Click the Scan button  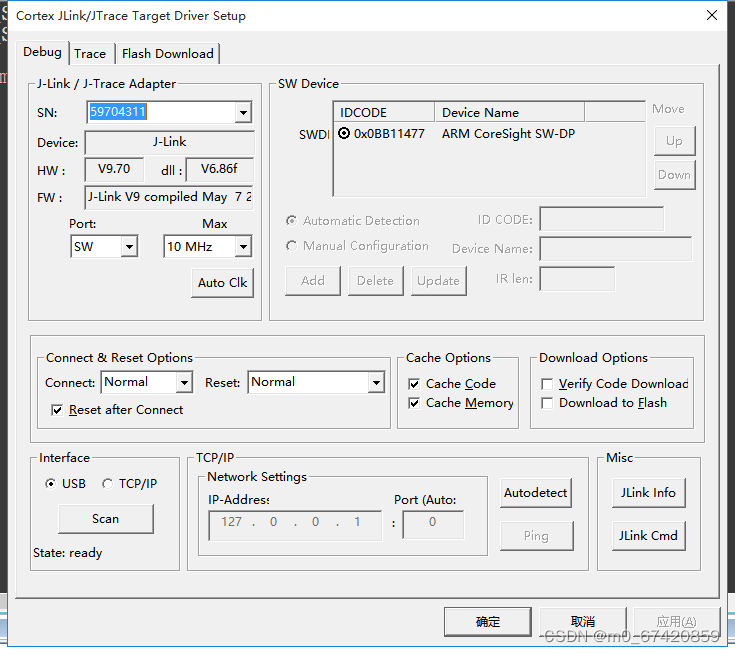[x=106, y=519]
